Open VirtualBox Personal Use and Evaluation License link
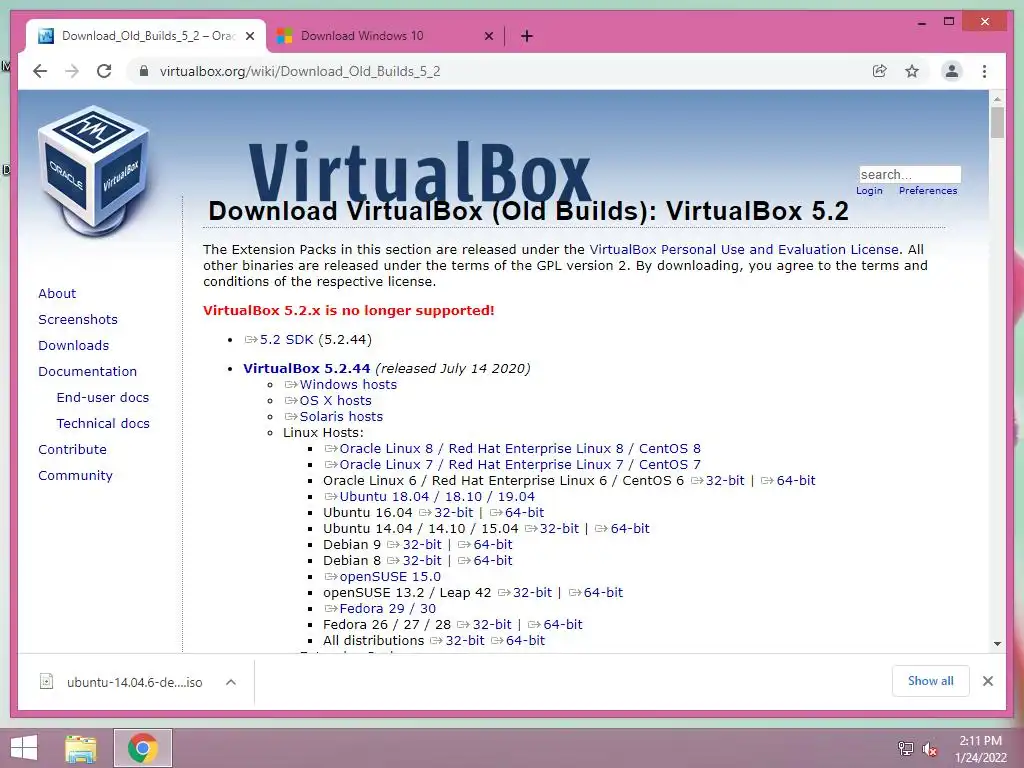 [x=744, y=249]
